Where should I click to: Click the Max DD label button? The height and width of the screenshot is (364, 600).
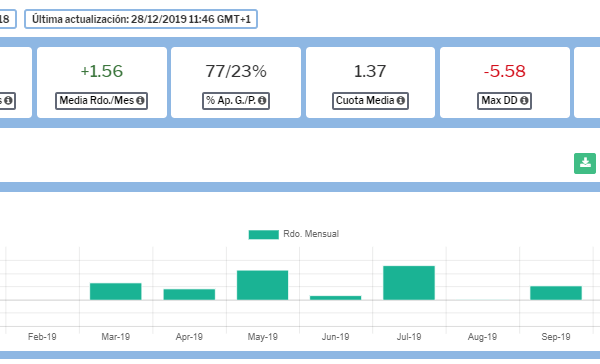pyautogui.click(x=504, y=101)
